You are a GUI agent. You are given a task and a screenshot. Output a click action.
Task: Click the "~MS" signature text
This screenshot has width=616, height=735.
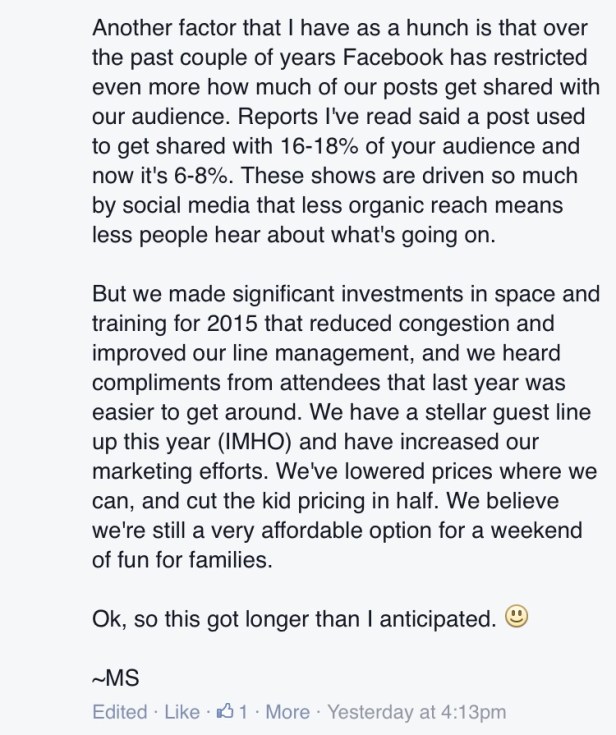click(114, 680)
